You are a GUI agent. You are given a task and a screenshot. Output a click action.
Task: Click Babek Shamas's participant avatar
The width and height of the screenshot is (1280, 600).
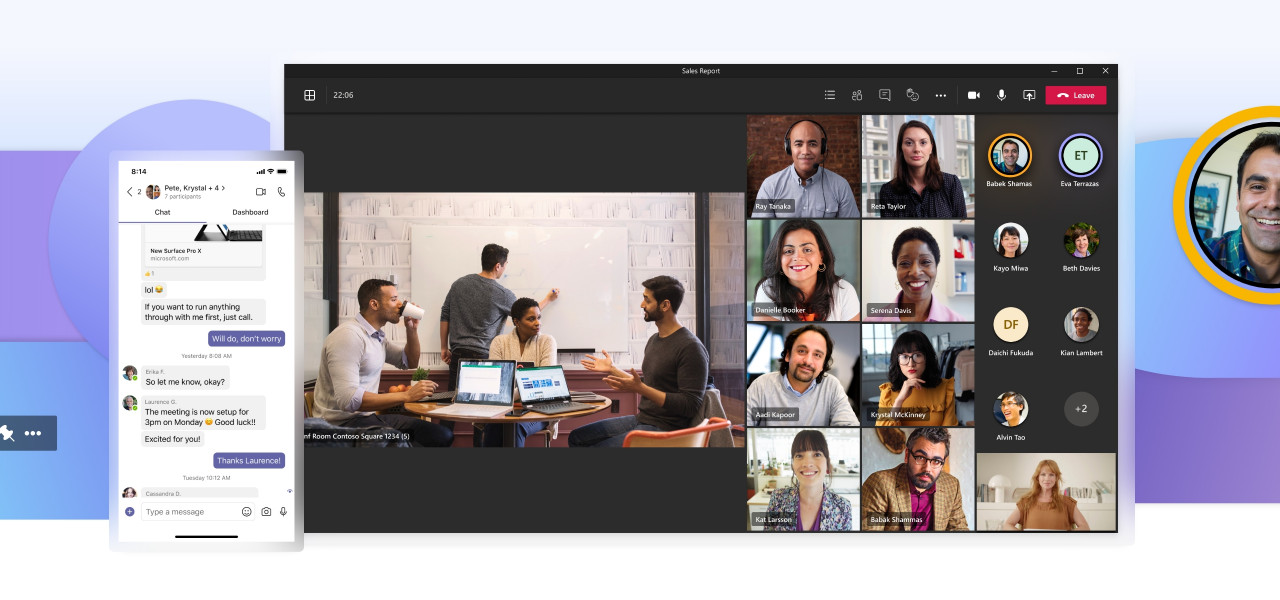pos(1010,155)
